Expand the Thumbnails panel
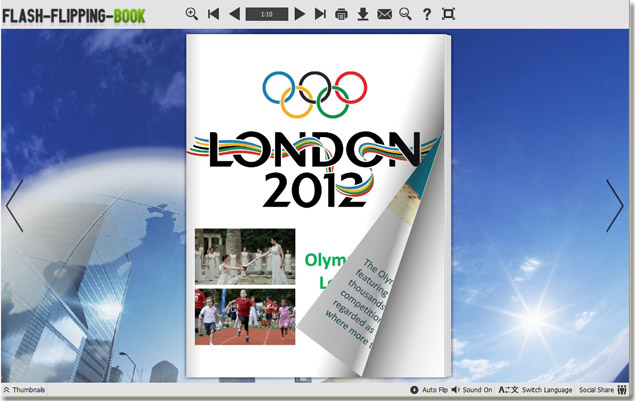The image size is (635, 401). 24,390
